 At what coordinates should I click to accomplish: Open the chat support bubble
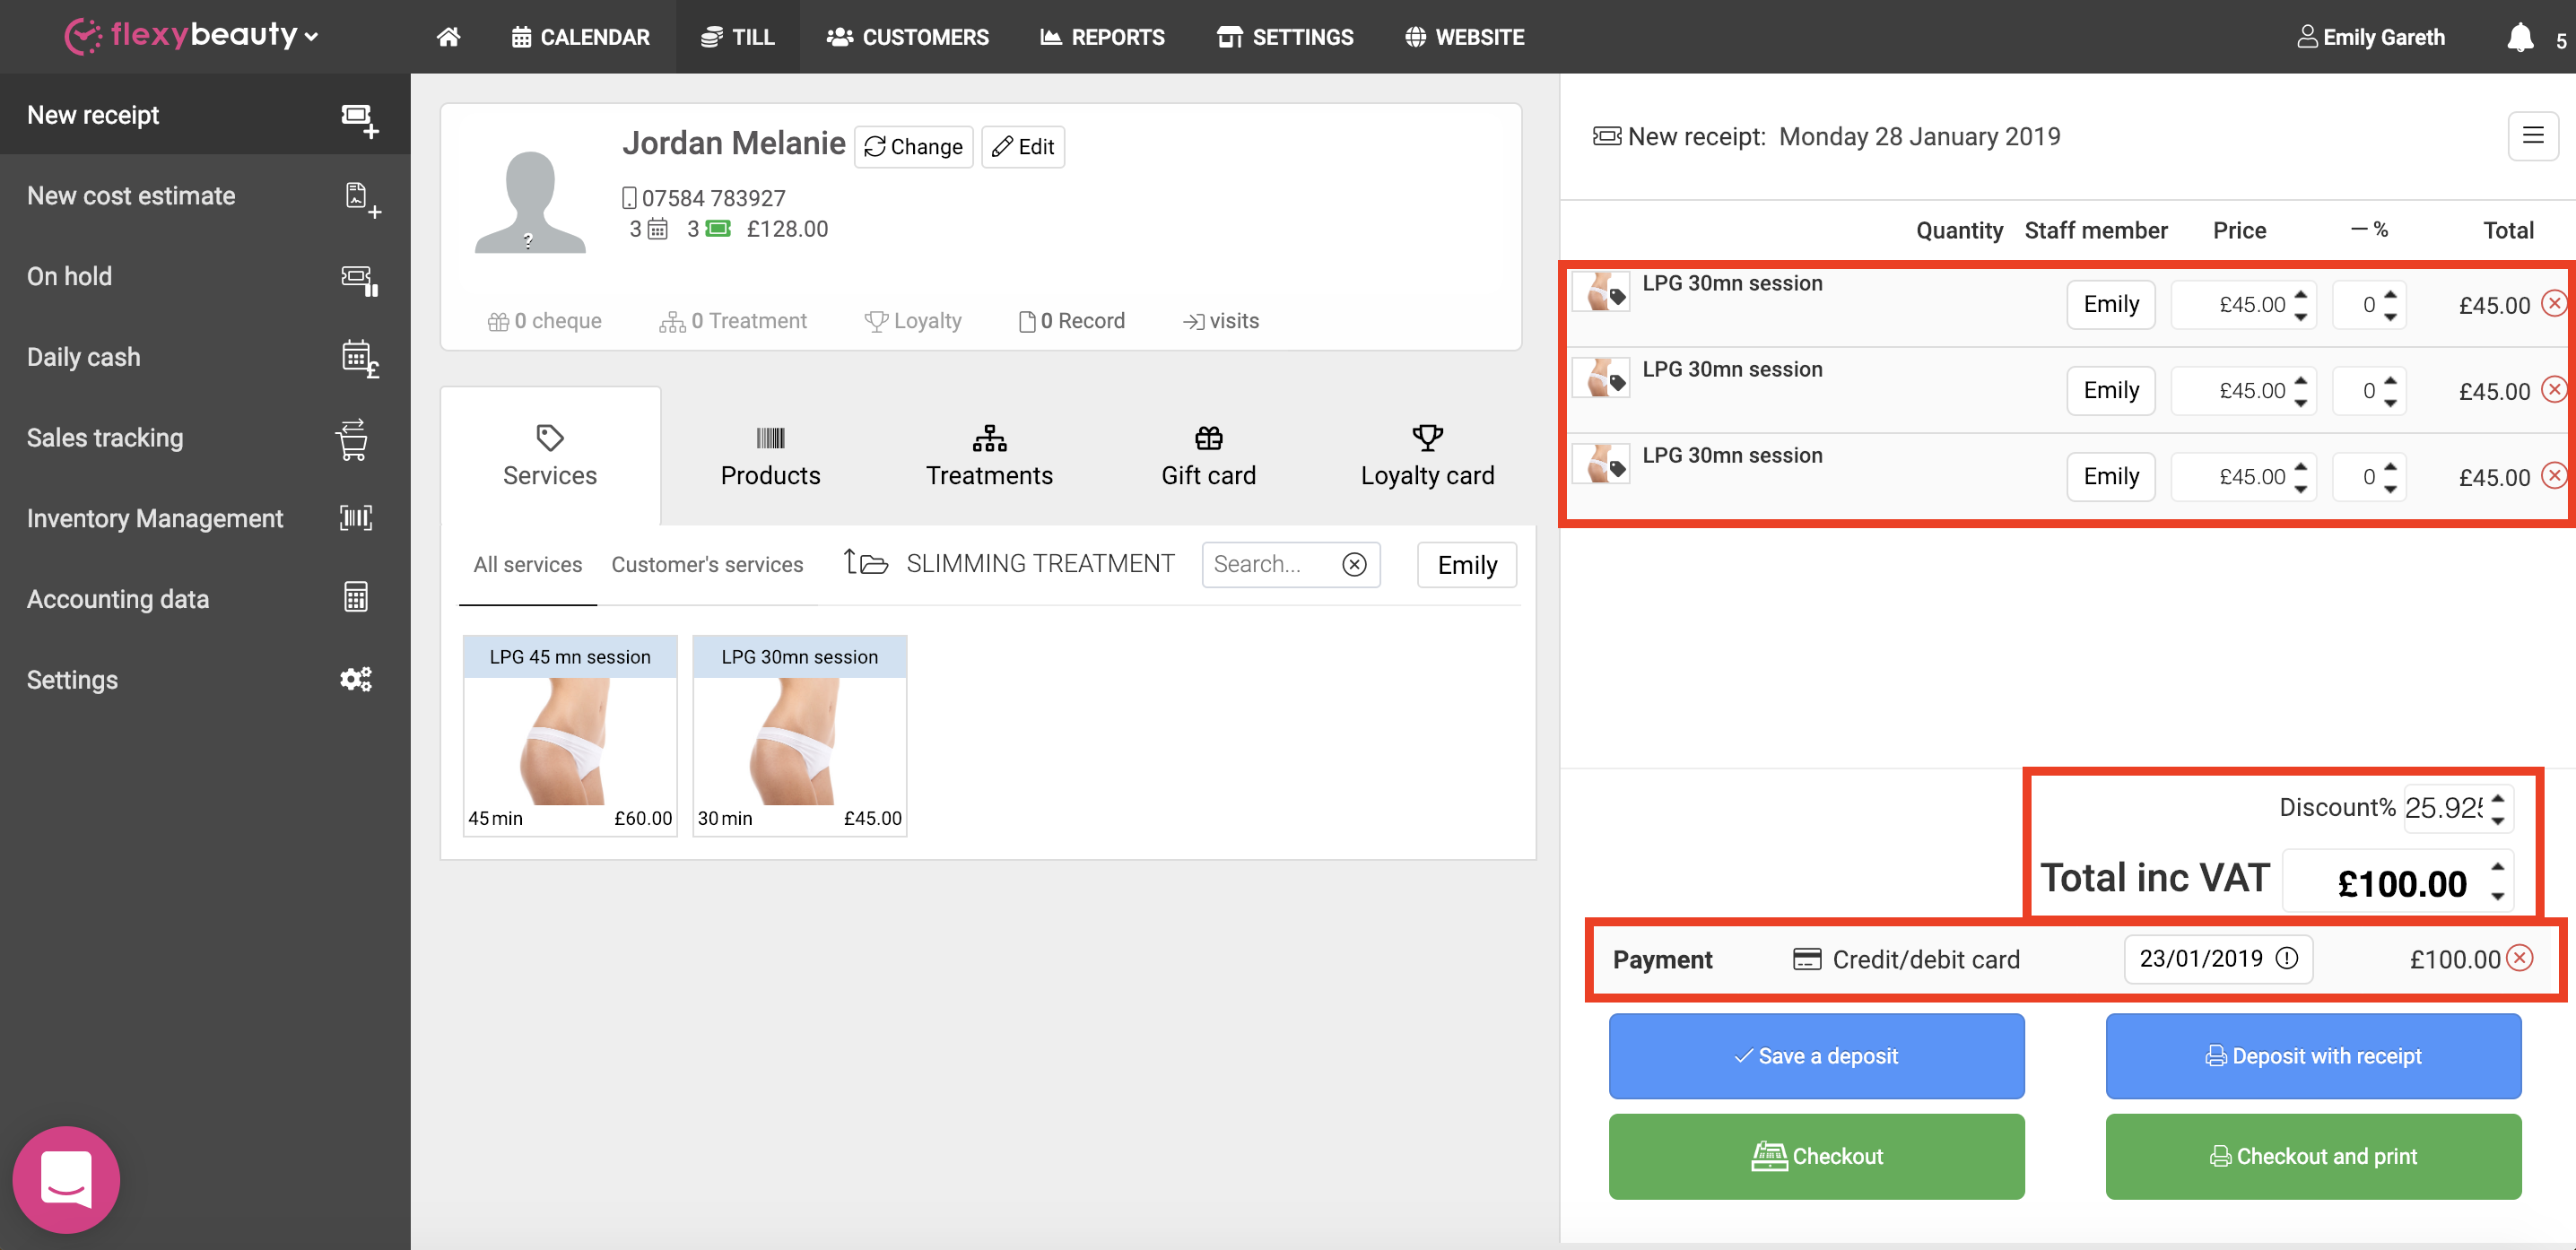coord(66,1178)
